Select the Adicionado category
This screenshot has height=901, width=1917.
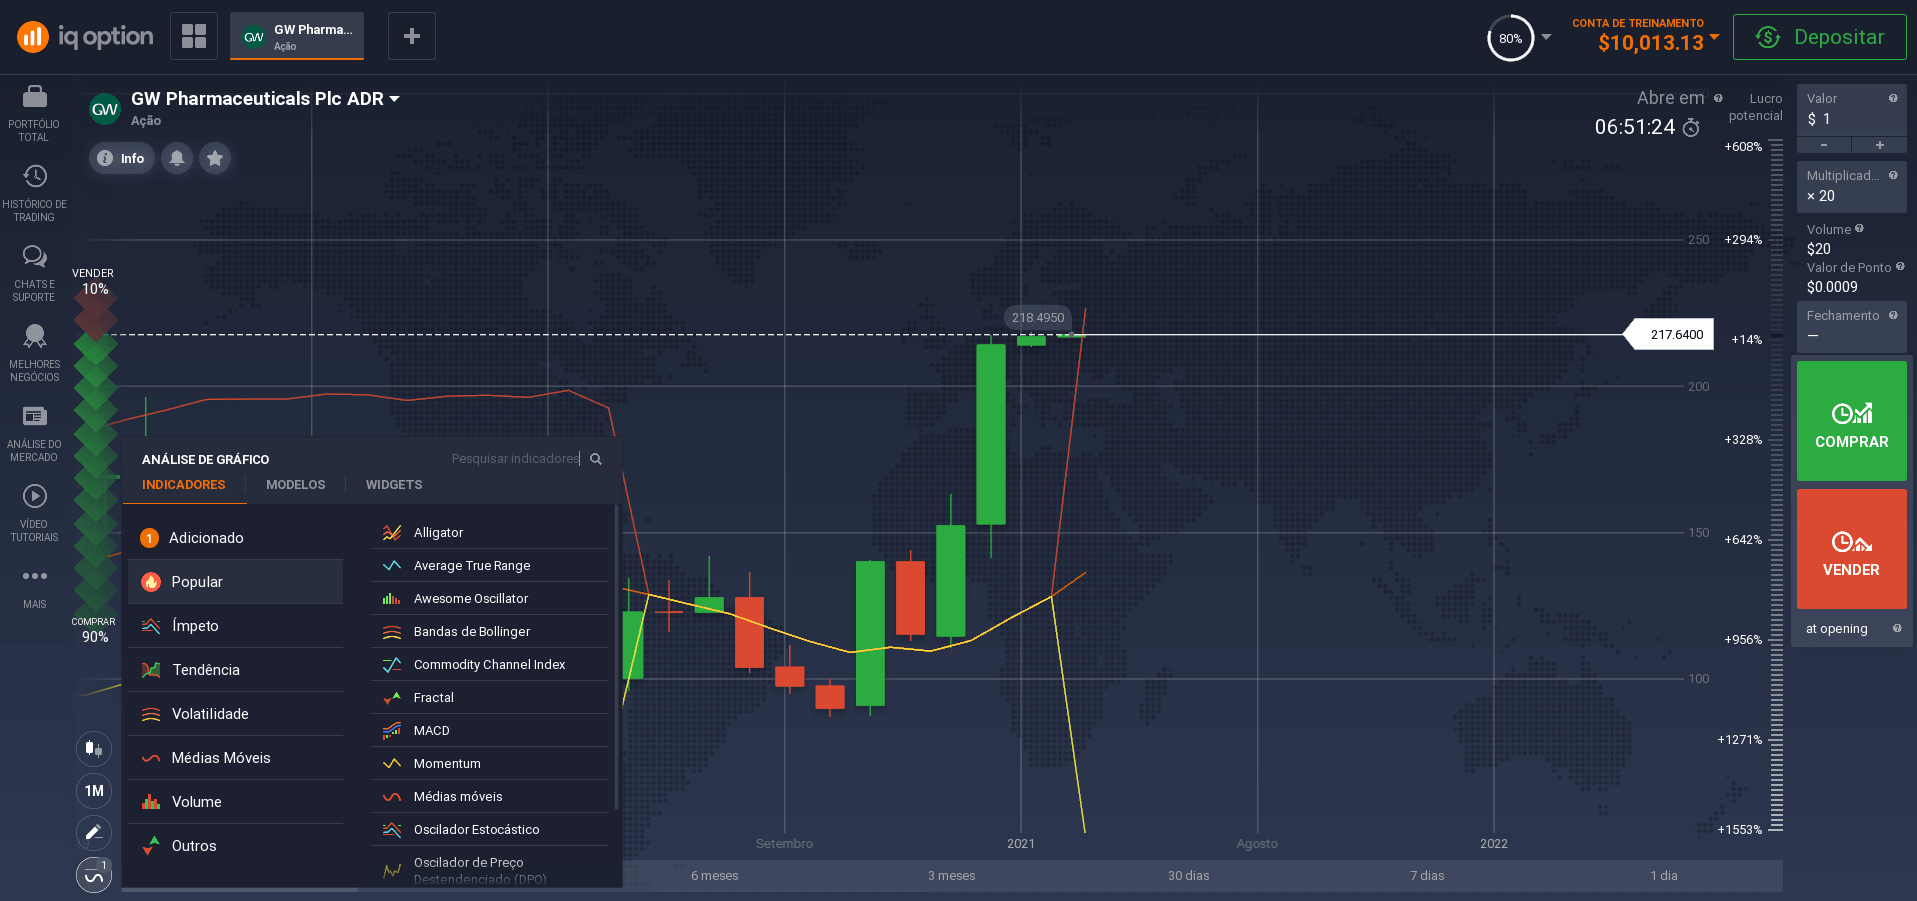(236, 538)
